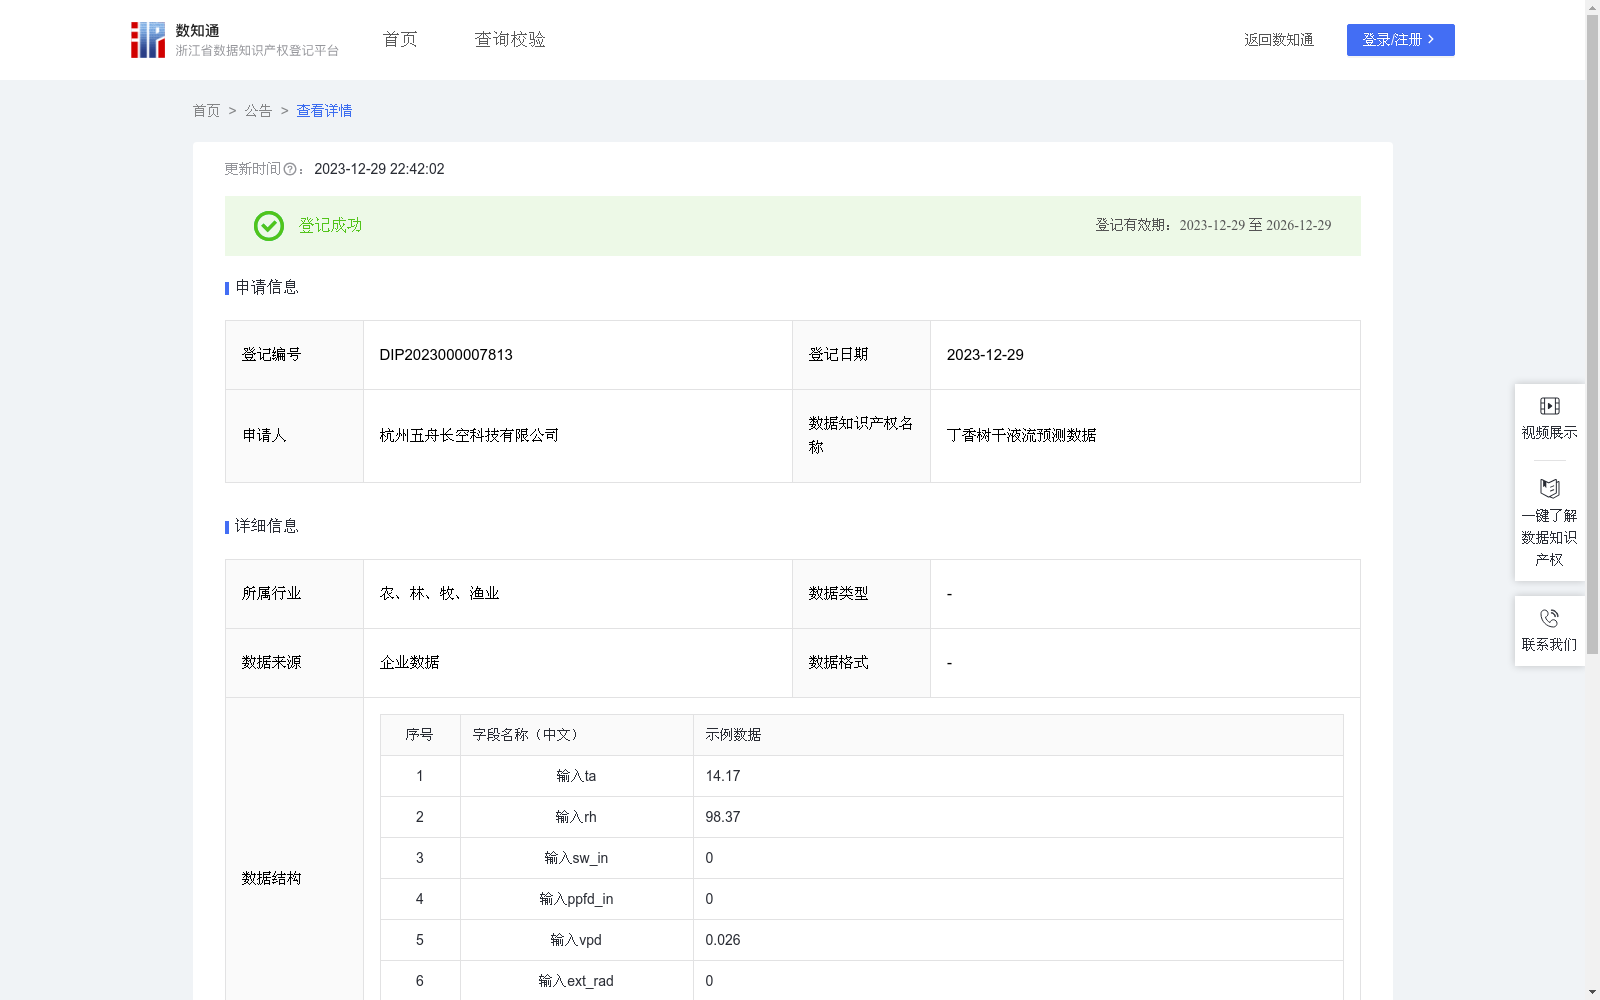Click the 登记有效期 date range text
This screenshot has width=1600, height=1000.
(x=1213, y=226)
